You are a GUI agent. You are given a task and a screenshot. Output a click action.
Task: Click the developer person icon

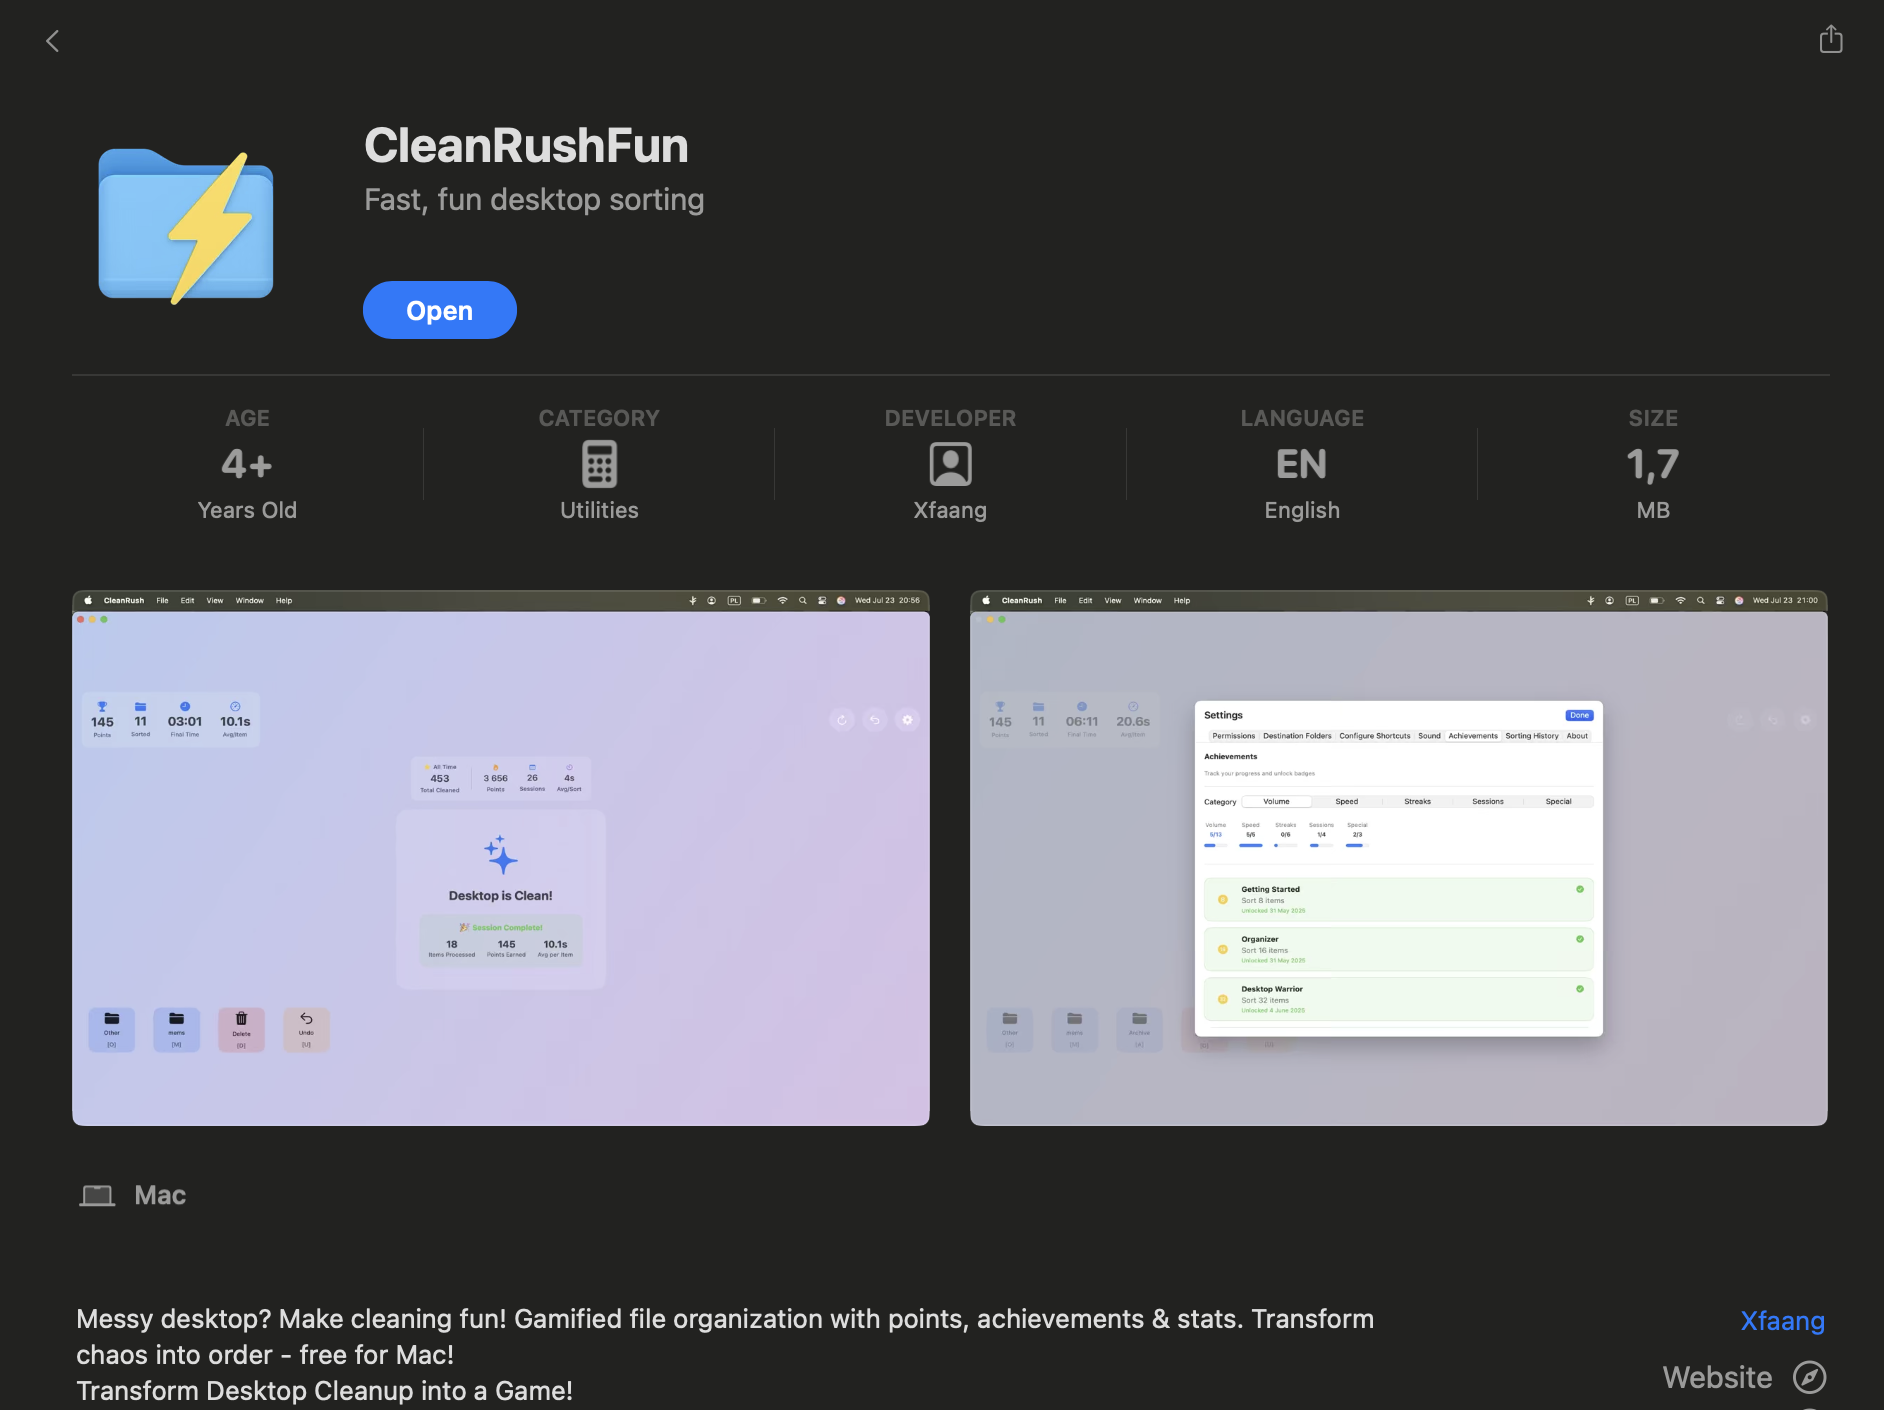[950, 464]
